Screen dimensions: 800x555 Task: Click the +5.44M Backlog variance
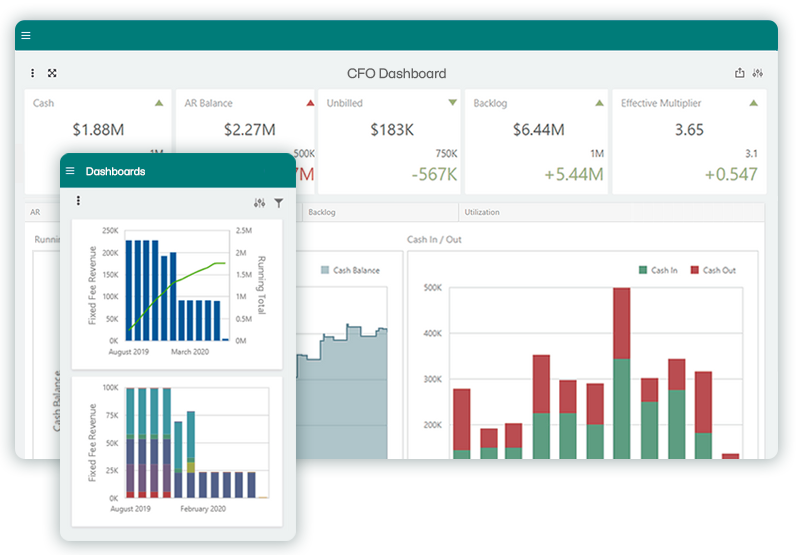tap(574, 174)
